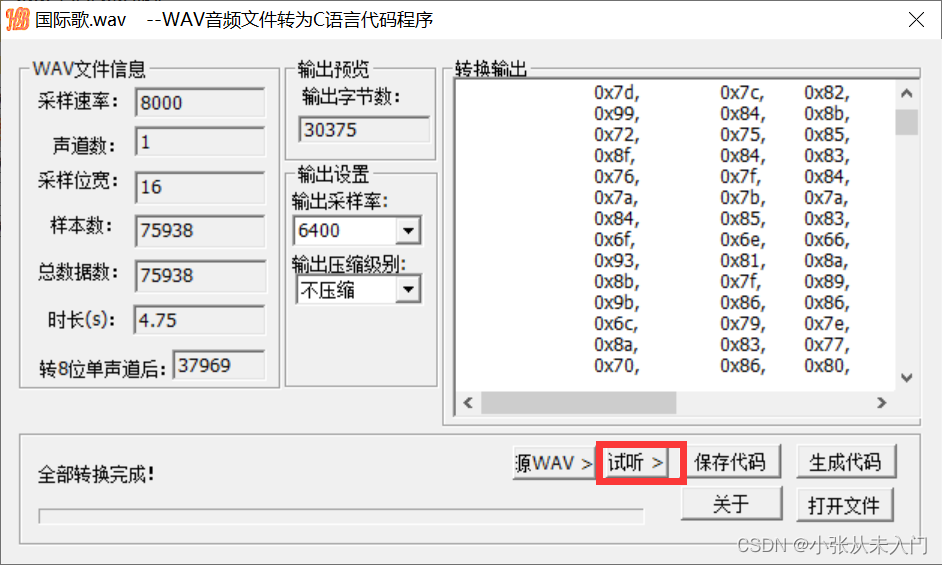Click the 采样位宽 field showing 16
This screenshot has width=942, height=565.
point(200,187)
